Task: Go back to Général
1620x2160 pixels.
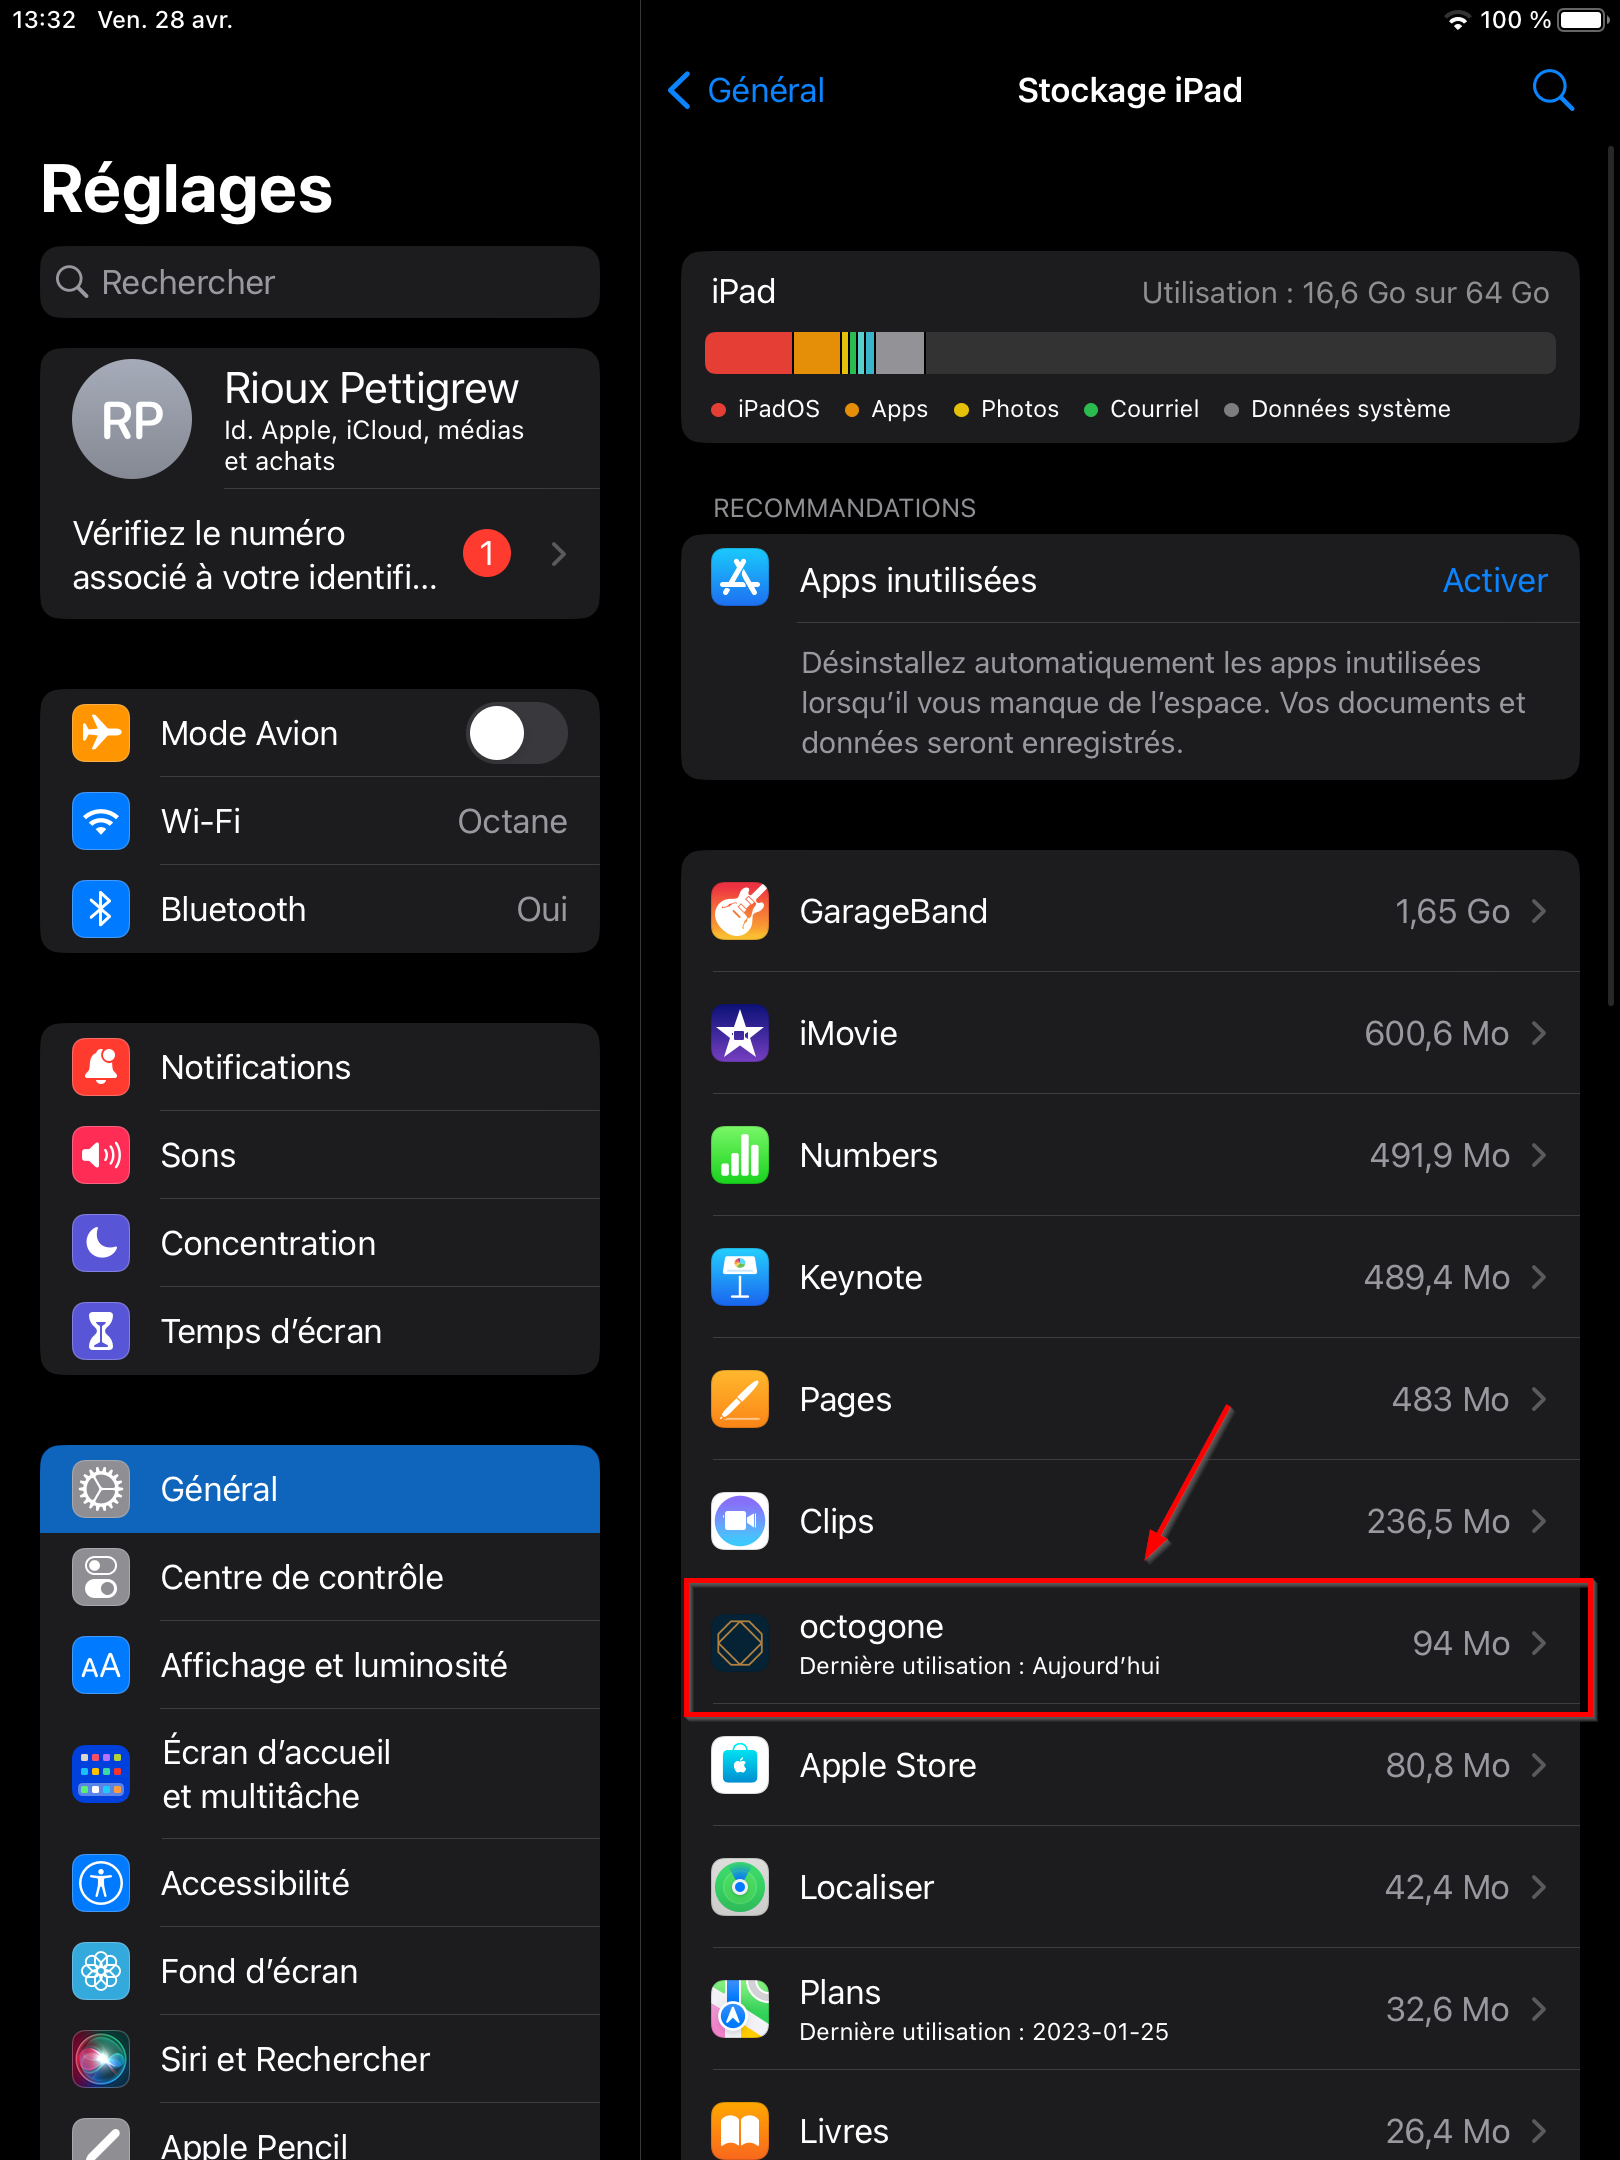Action: 746,90
